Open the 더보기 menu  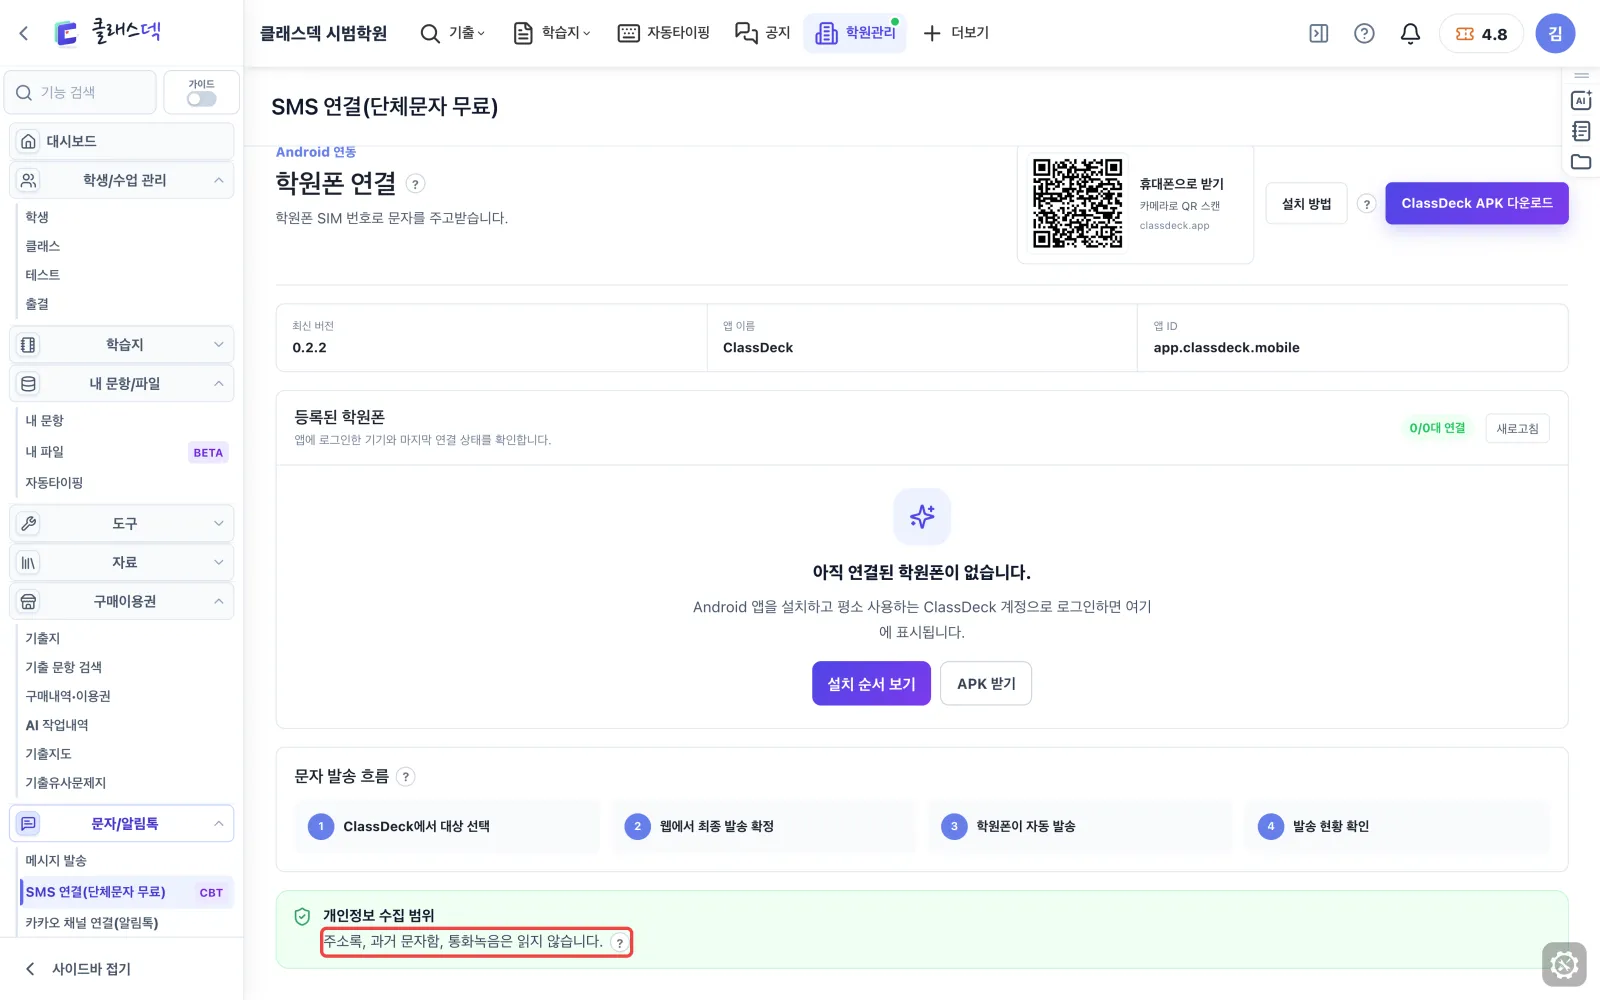point(956,33)
